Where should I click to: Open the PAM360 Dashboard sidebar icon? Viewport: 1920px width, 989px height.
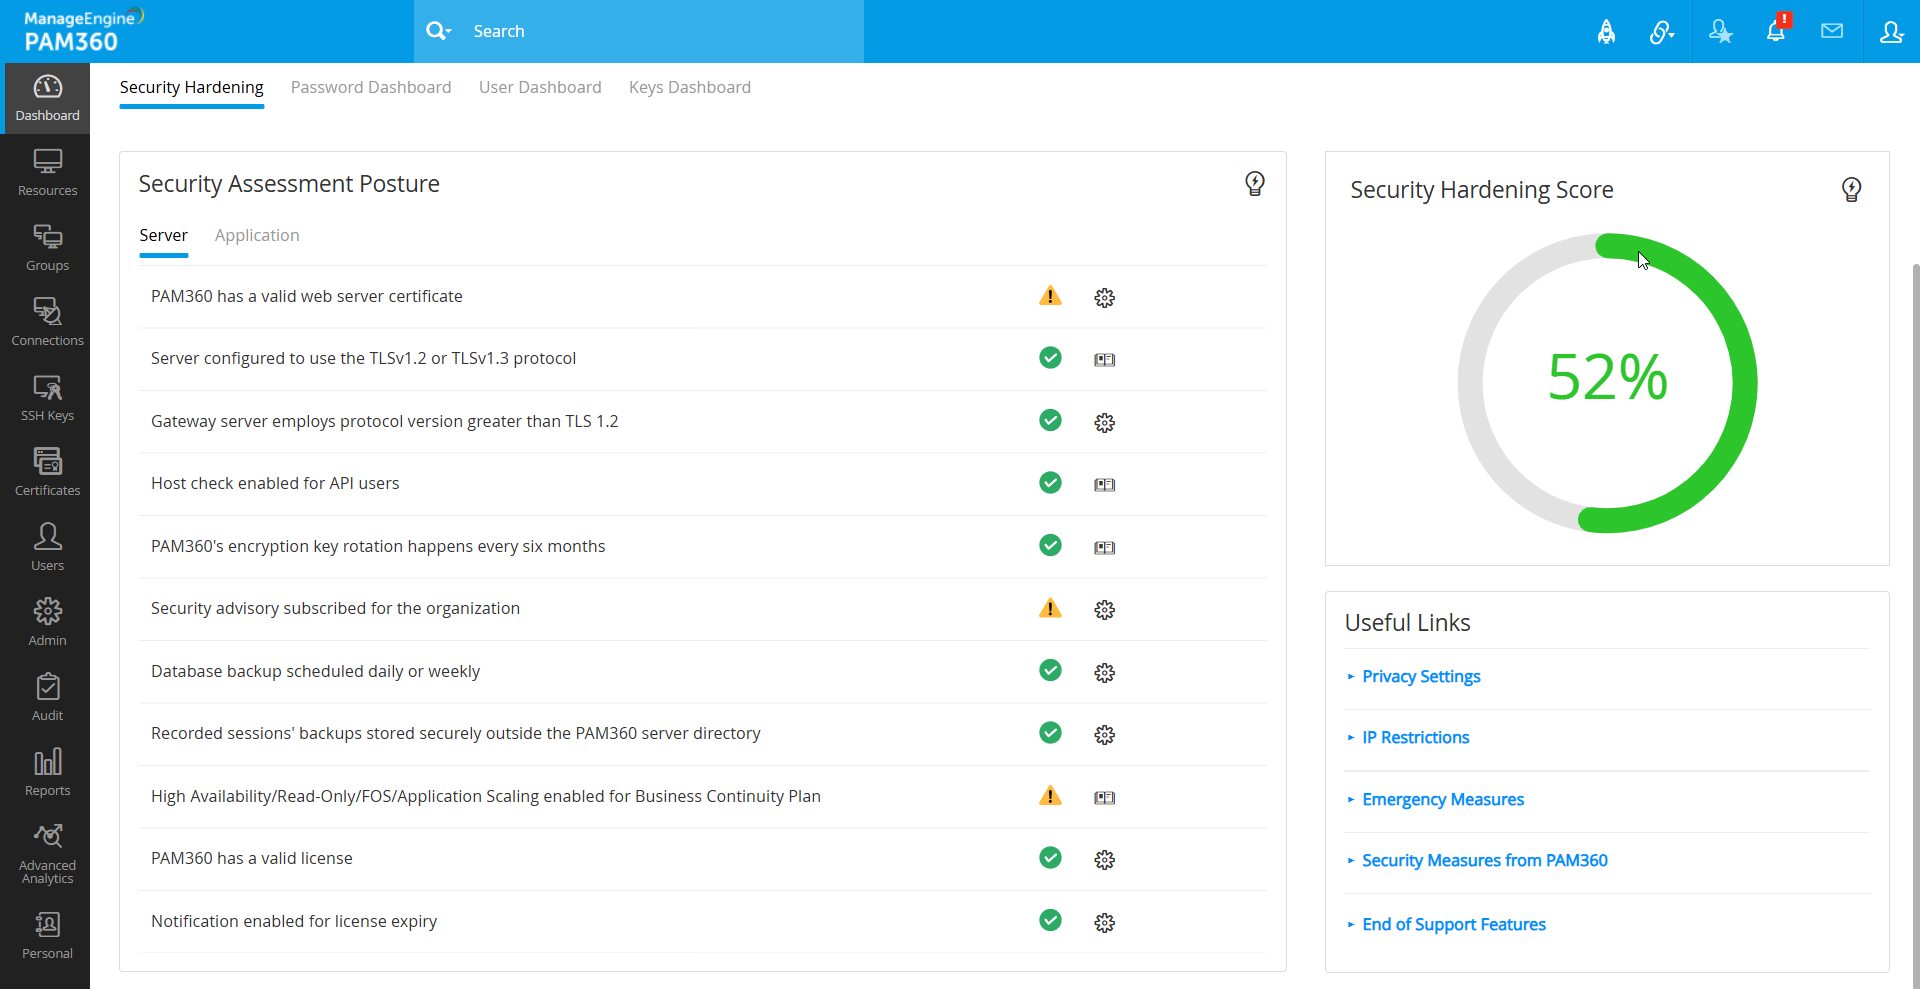47,97
